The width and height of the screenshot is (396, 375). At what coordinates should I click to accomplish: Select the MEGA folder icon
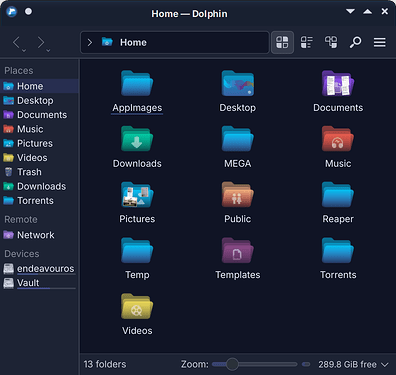237,139
